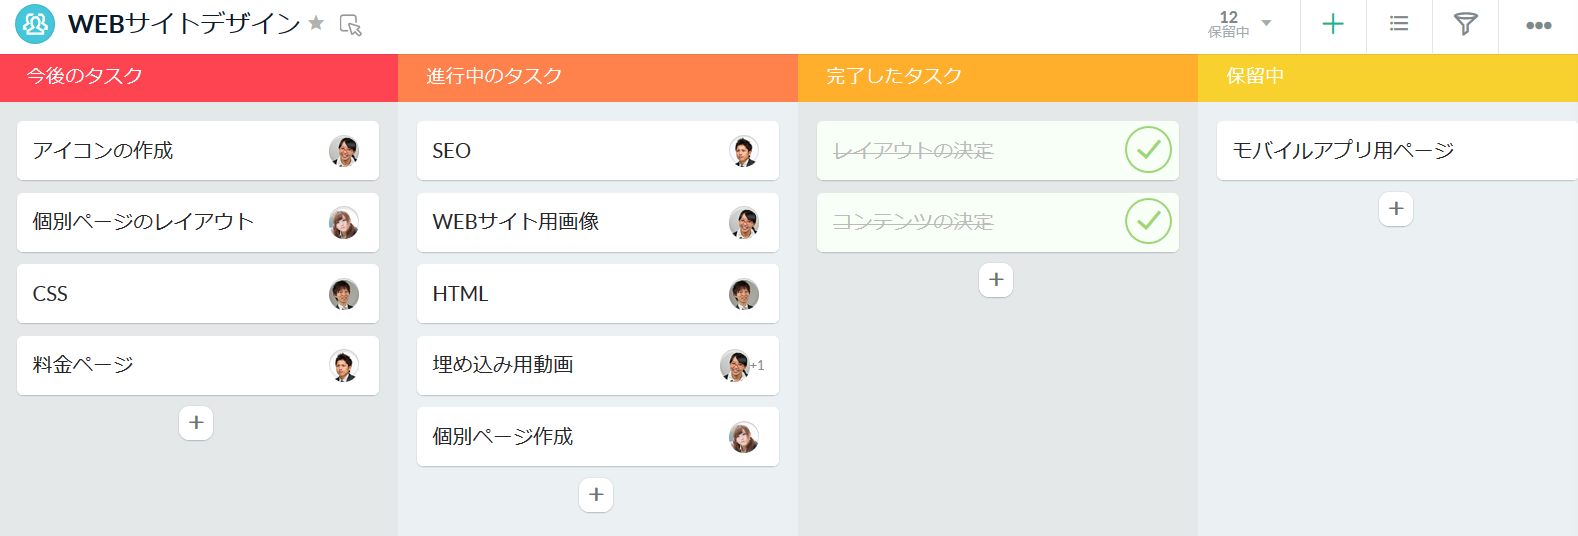Star the WEBサイトデザイン project
The width and height of the screenshot is (1578, 536).
[316, 23]
